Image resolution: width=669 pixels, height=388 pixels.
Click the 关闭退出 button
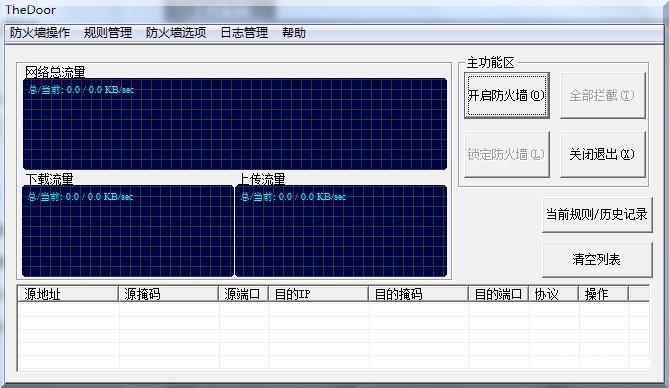pyautogui.click(x=602, y=154)
